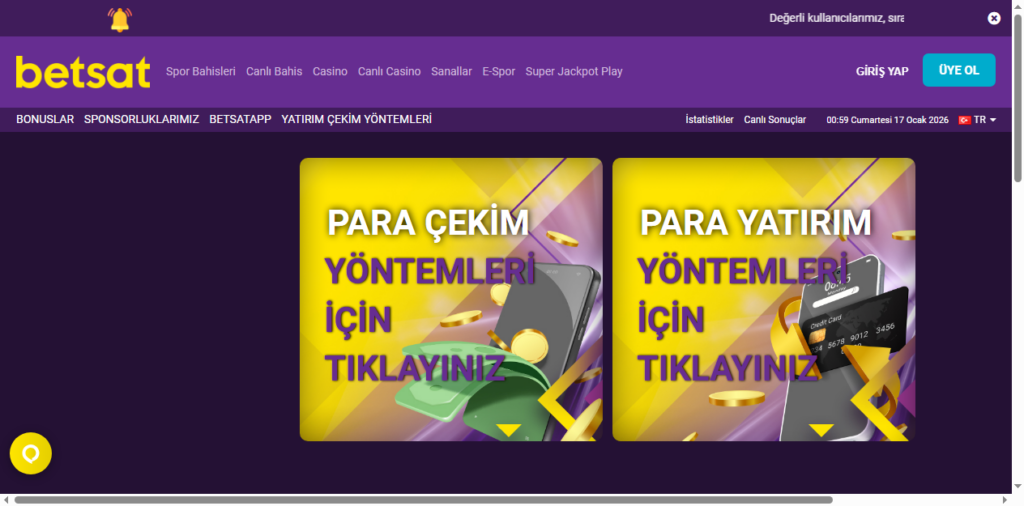Open Sanallar section
The height and width of the screenshot is (506, 1024).
tap(451, 72)
